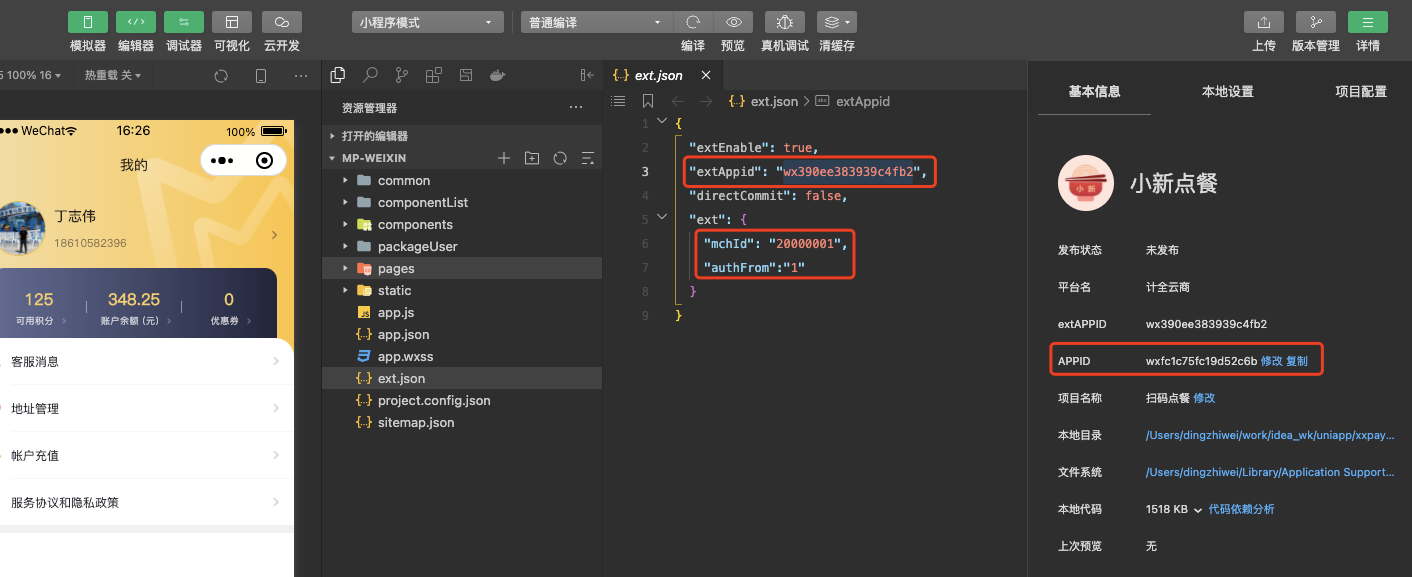Open the 资源管理器 more actions menu
Viewport: 1412px width, 577px height.
[x=576, y=108]
